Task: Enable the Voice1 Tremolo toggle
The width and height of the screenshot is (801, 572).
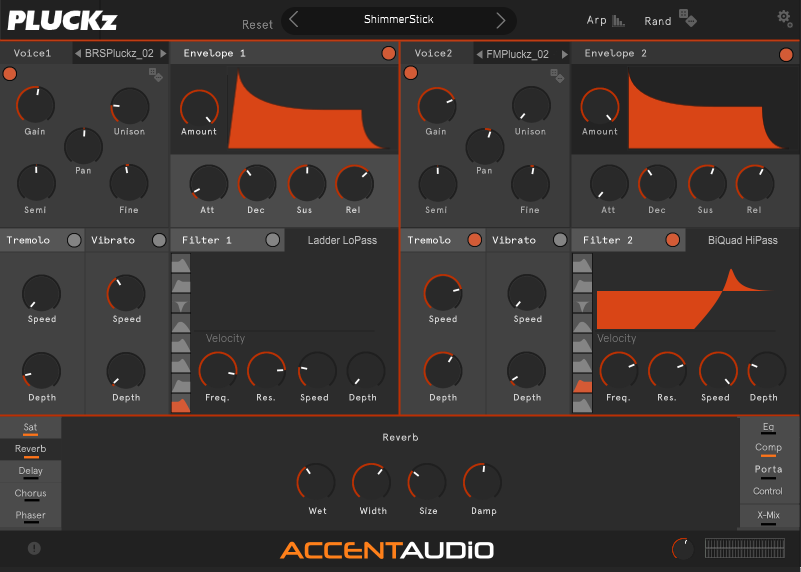Action: 74,240
